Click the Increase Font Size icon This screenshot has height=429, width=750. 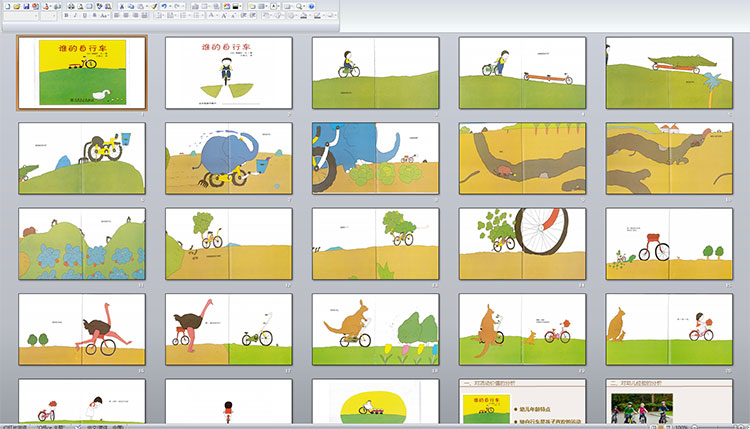(224, 15)
